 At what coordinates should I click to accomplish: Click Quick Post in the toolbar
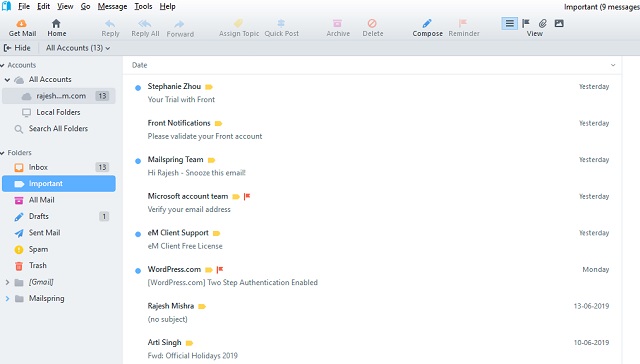(x=281, y=28)
